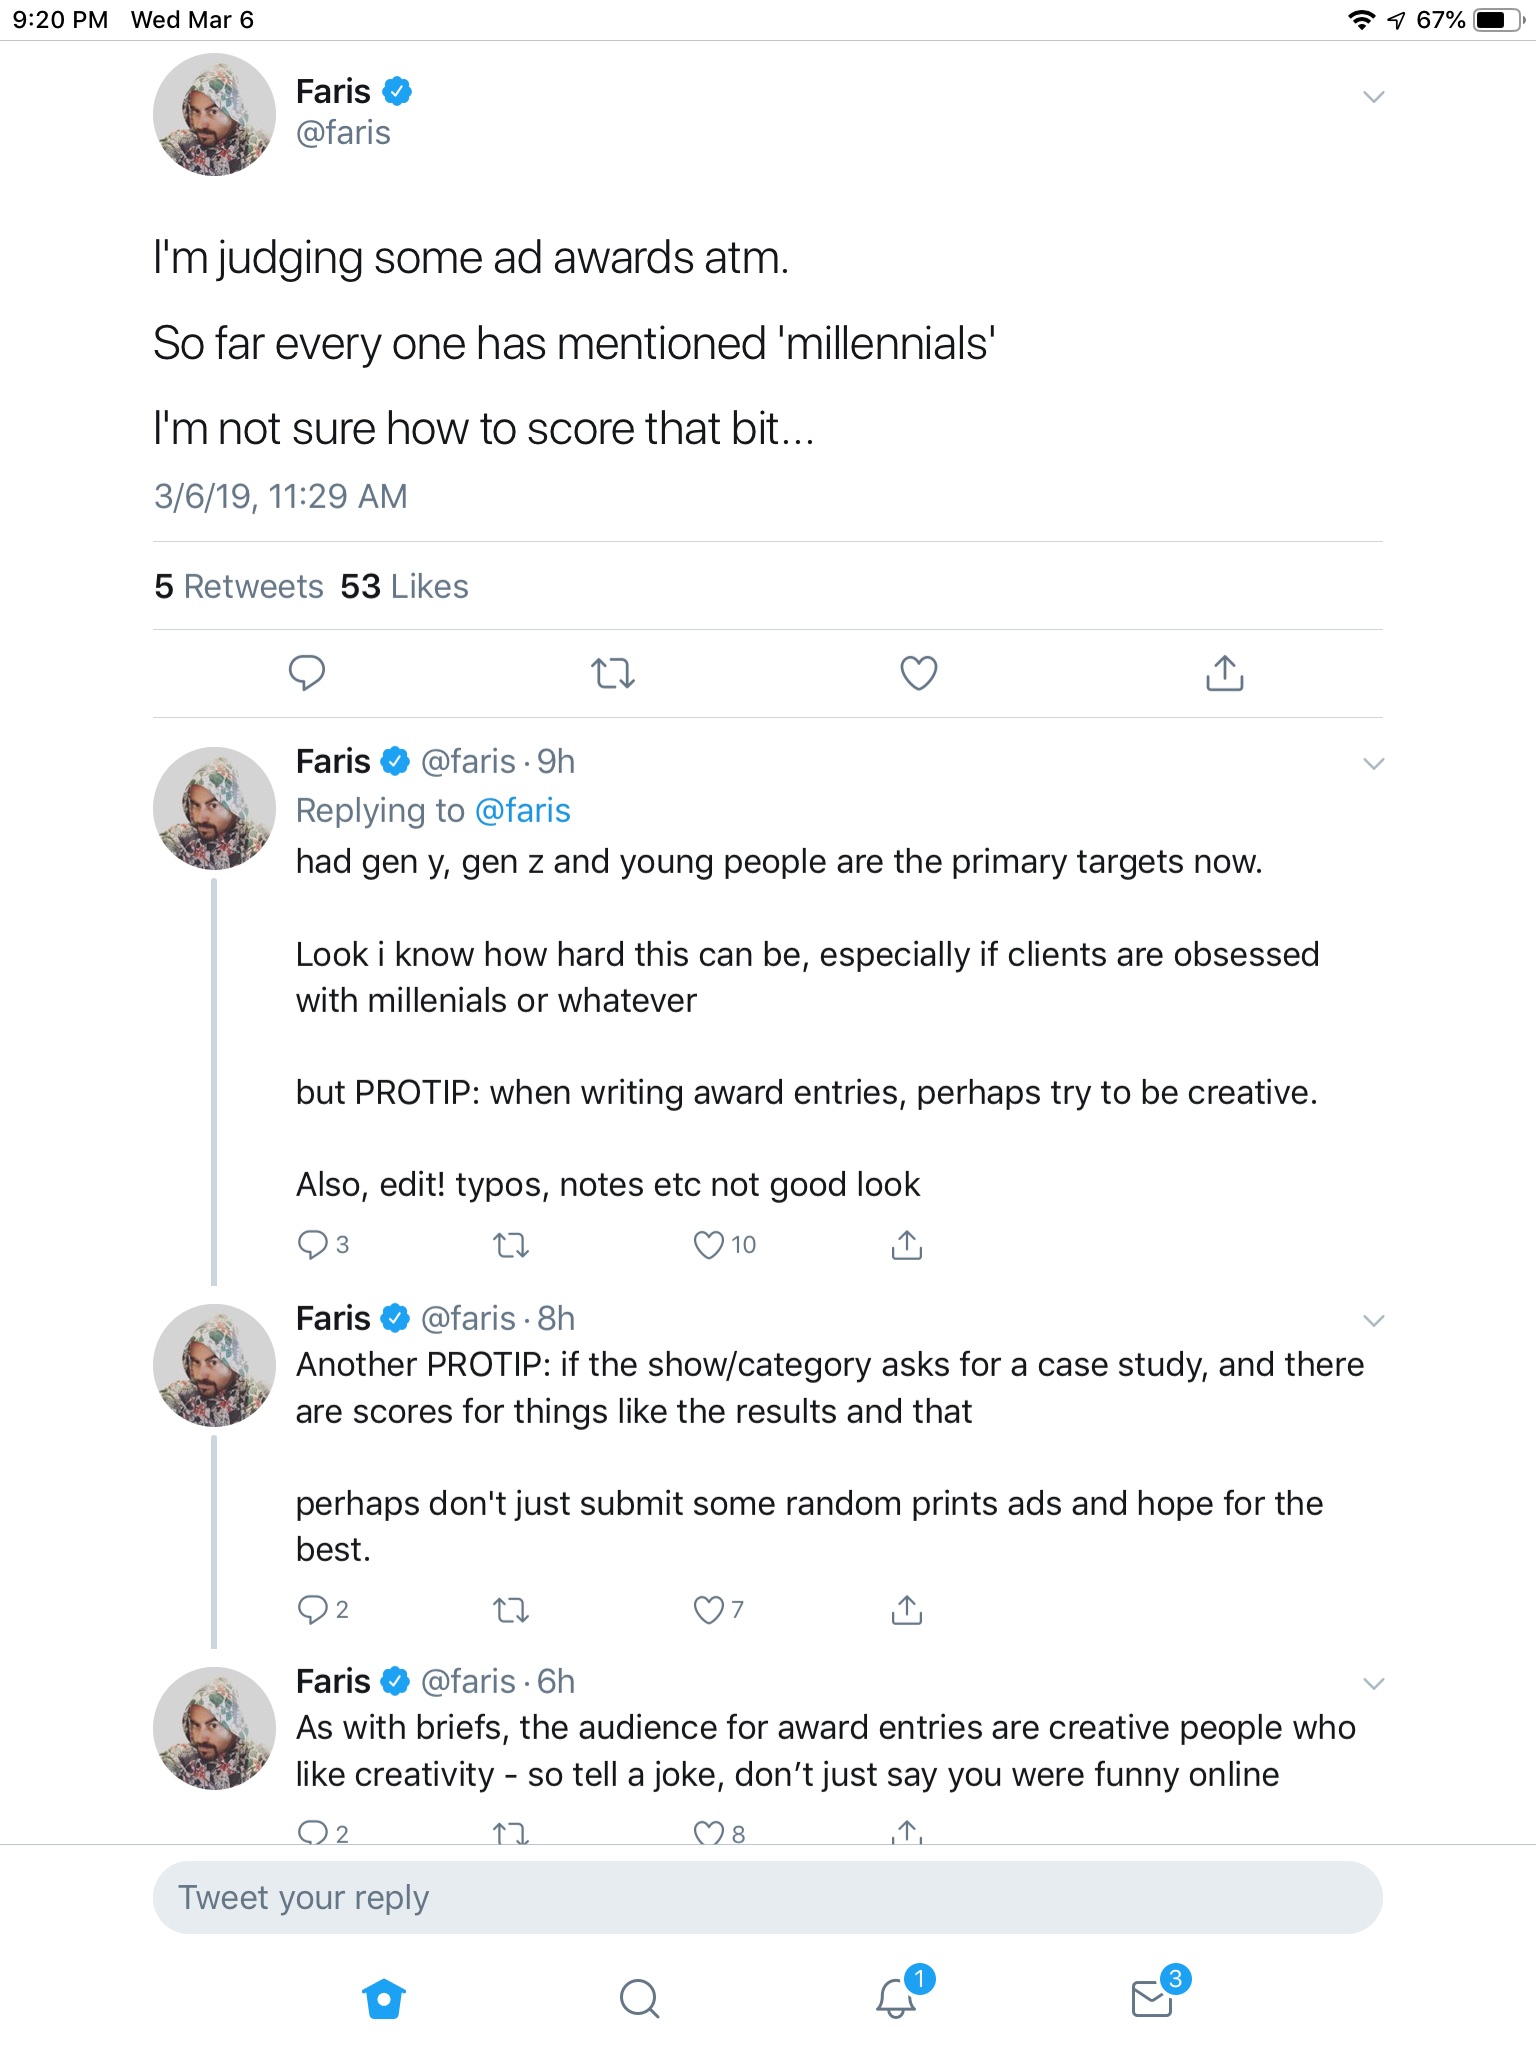Open messages envelope icon with 3 badge
Image resolution: width=1536 pixels, height=2048 pixels.
pos(1153,1997)
